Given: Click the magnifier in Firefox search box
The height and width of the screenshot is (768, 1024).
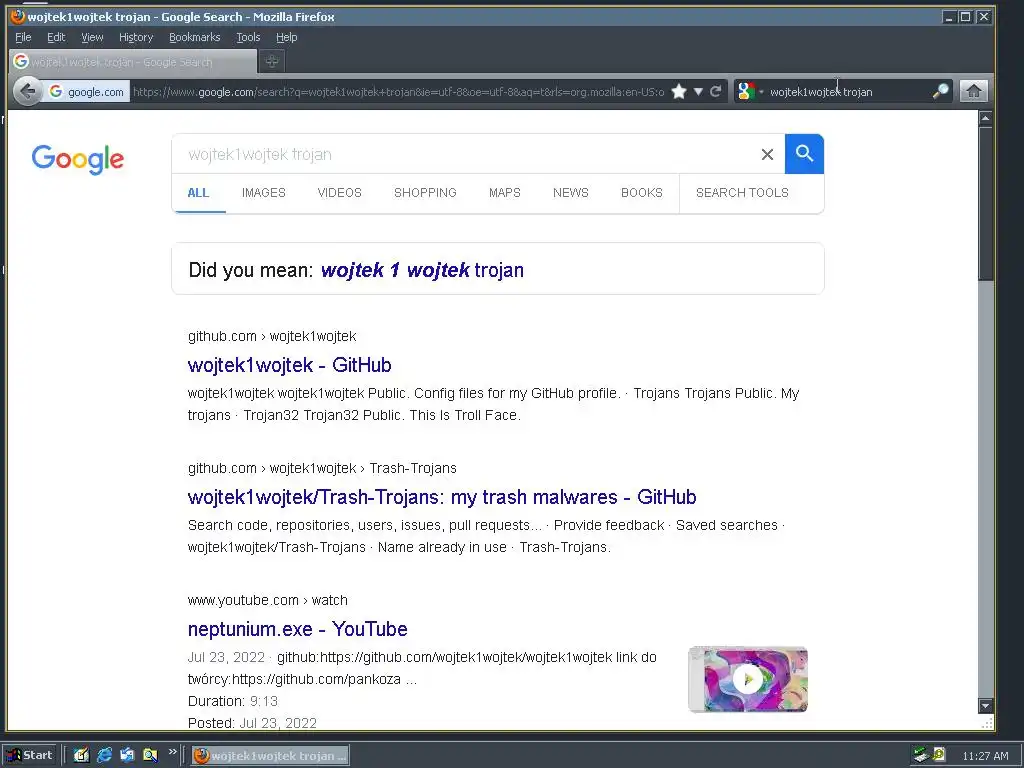Looking at the screenshot, I should tap(940, 91).
